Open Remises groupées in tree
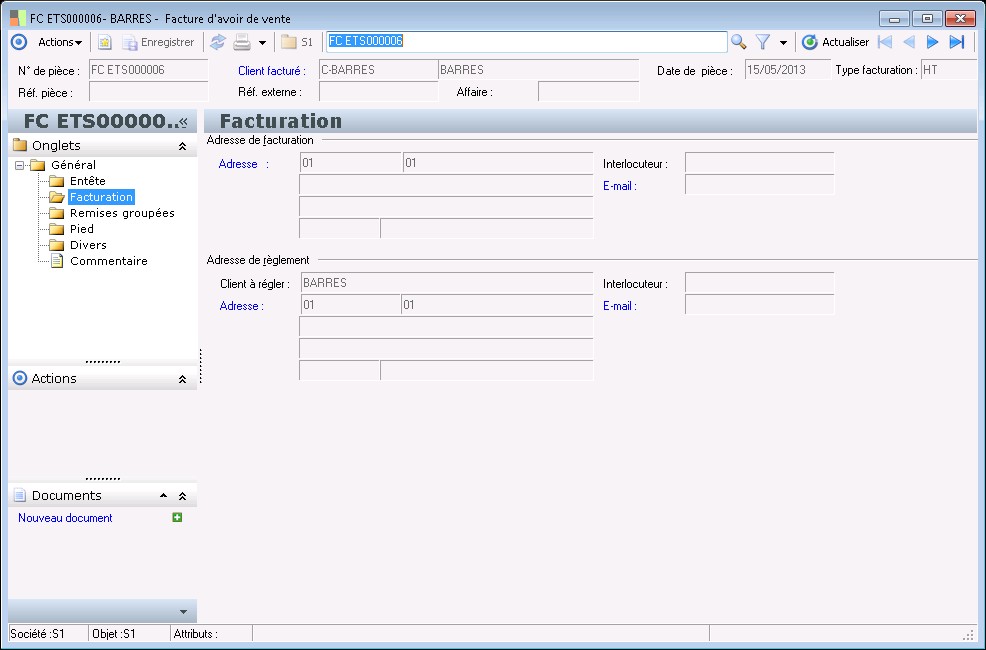 click(x=122, y=213)
